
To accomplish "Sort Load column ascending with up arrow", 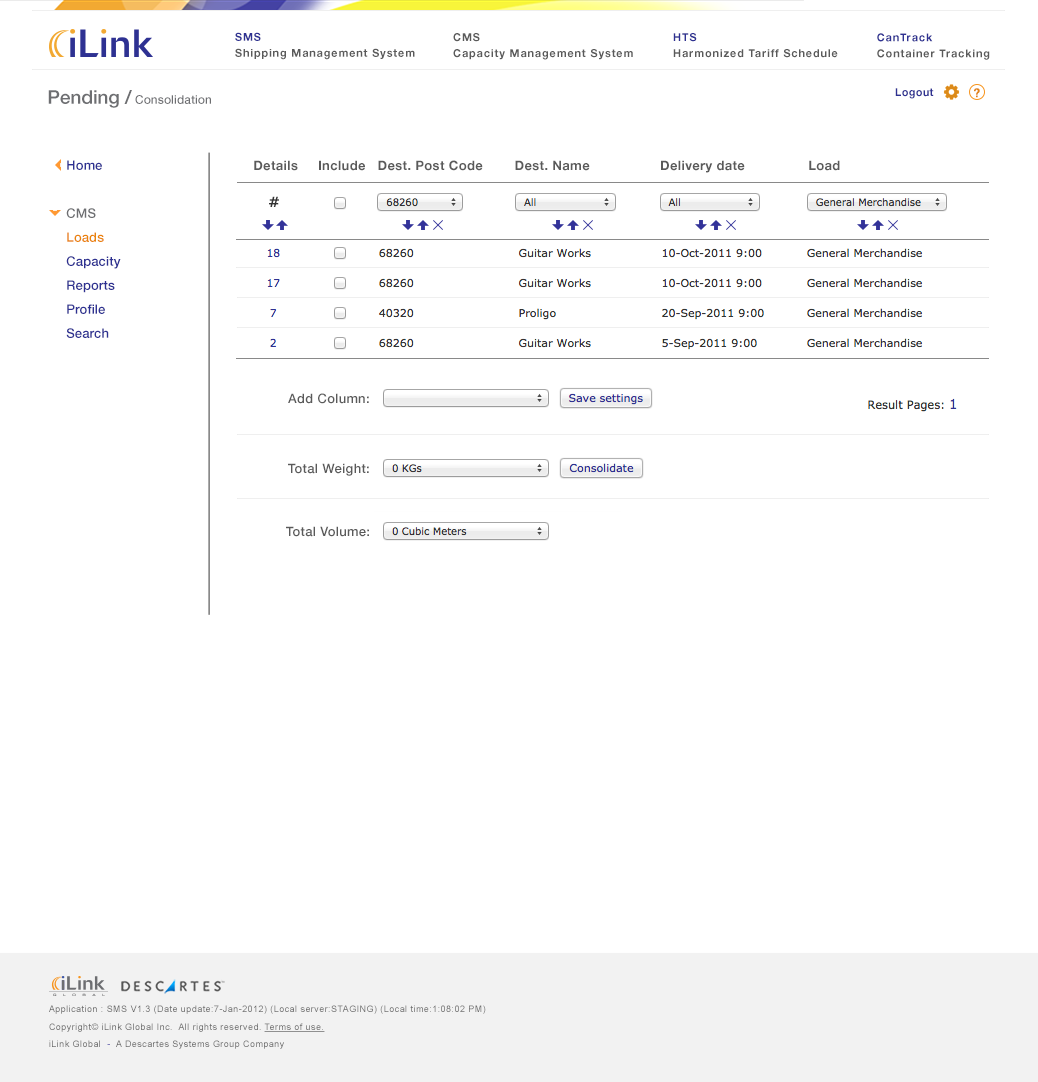I will click(x=878, y=226).
